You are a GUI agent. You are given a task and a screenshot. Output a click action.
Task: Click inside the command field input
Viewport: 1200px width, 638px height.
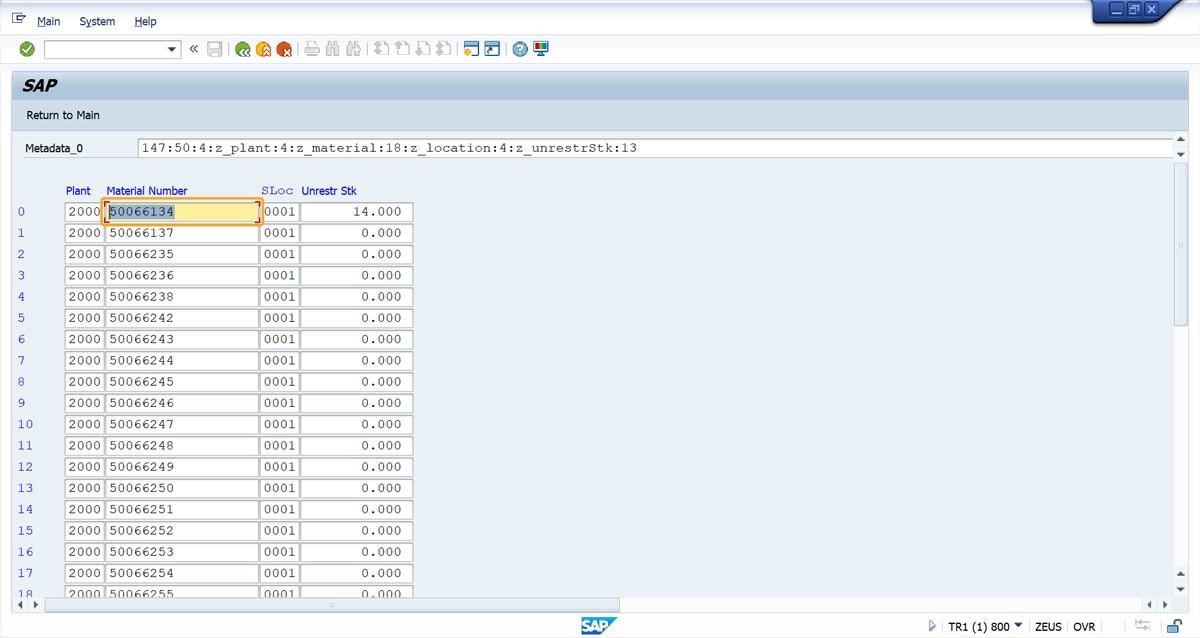coord(104,49)
